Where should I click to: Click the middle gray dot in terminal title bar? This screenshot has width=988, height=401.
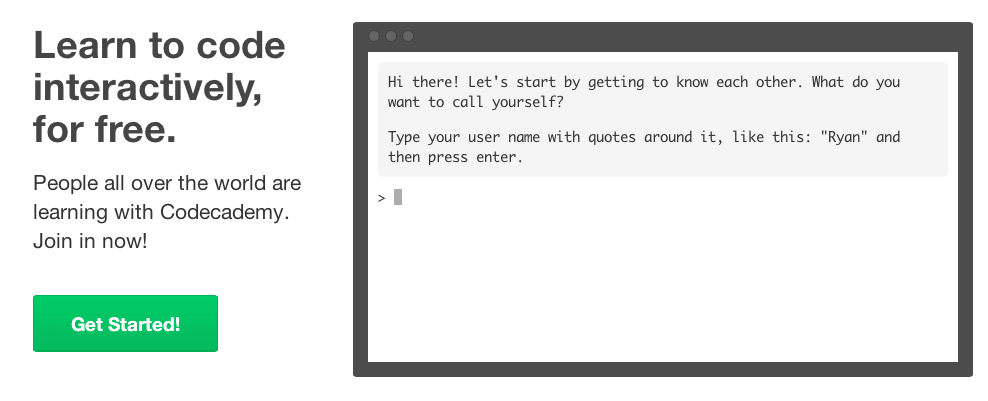tap(391, 36)
